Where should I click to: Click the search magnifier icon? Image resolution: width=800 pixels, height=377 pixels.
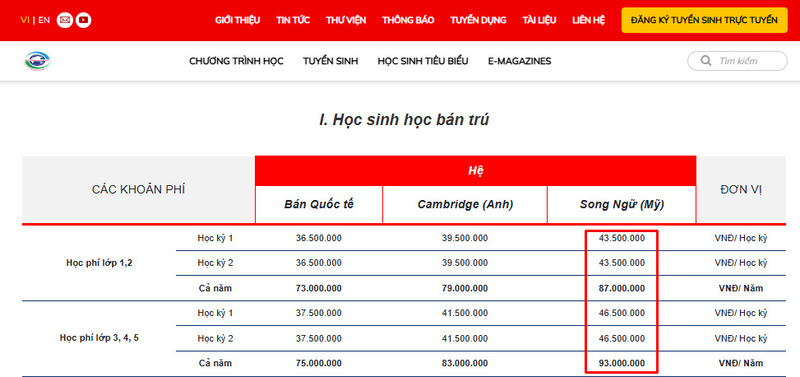(706, 61)
